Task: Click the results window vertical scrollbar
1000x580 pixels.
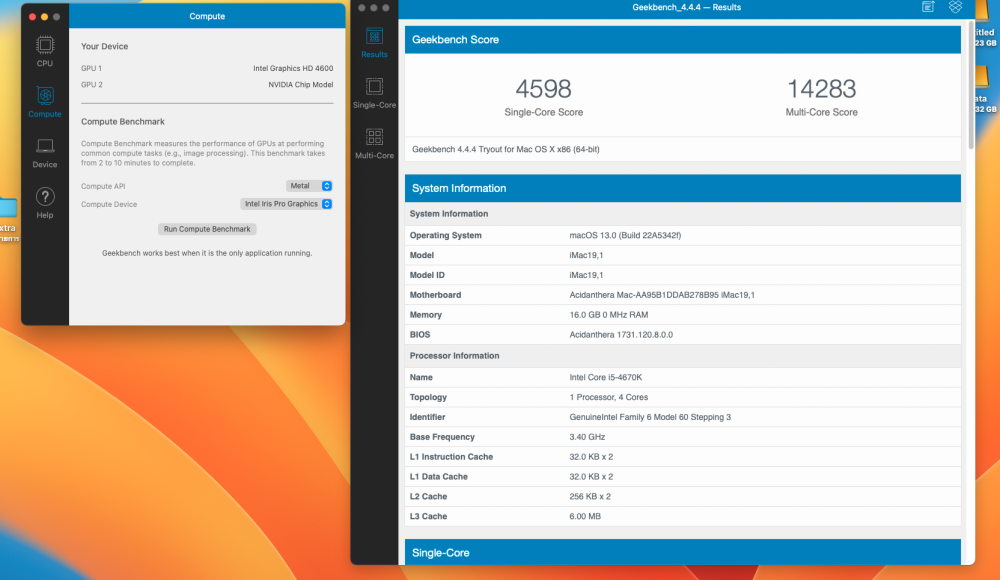Action: [x=971, y=84]
